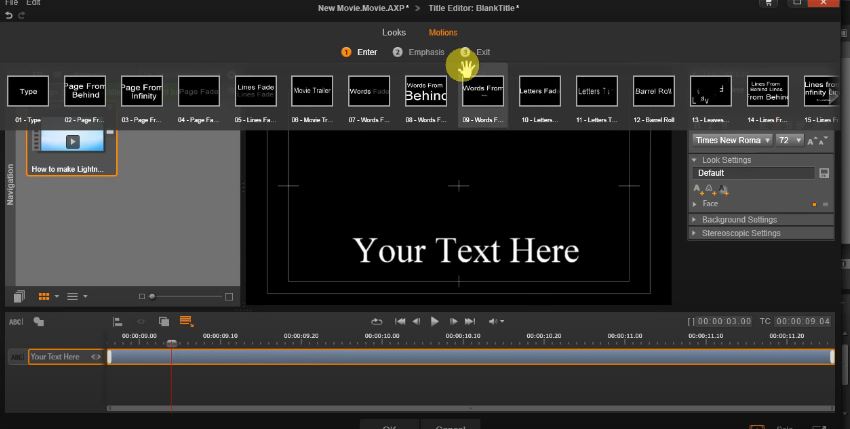
Task: Select the Your Text Here title text
Action: coord(466,251)
